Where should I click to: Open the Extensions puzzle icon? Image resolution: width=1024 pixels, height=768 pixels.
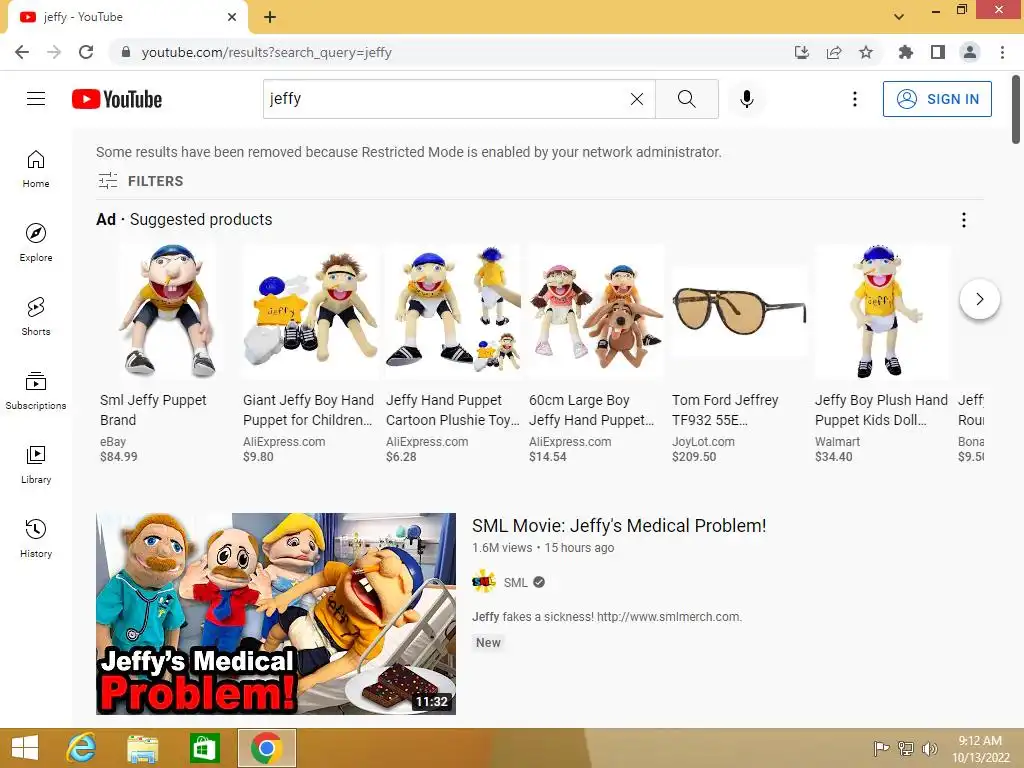[x=905, y=52]
